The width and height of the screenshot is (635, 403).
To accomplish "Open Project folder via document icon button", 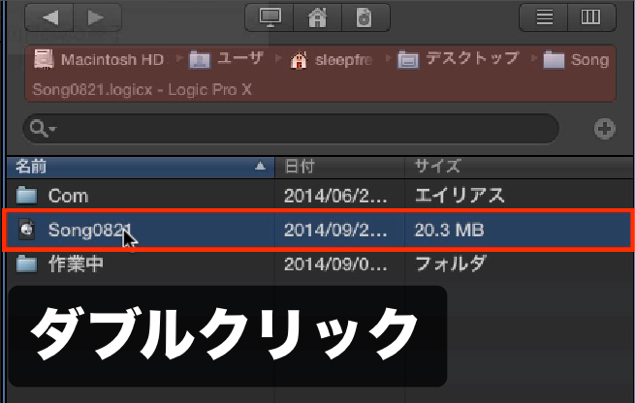I will point(366,17).
